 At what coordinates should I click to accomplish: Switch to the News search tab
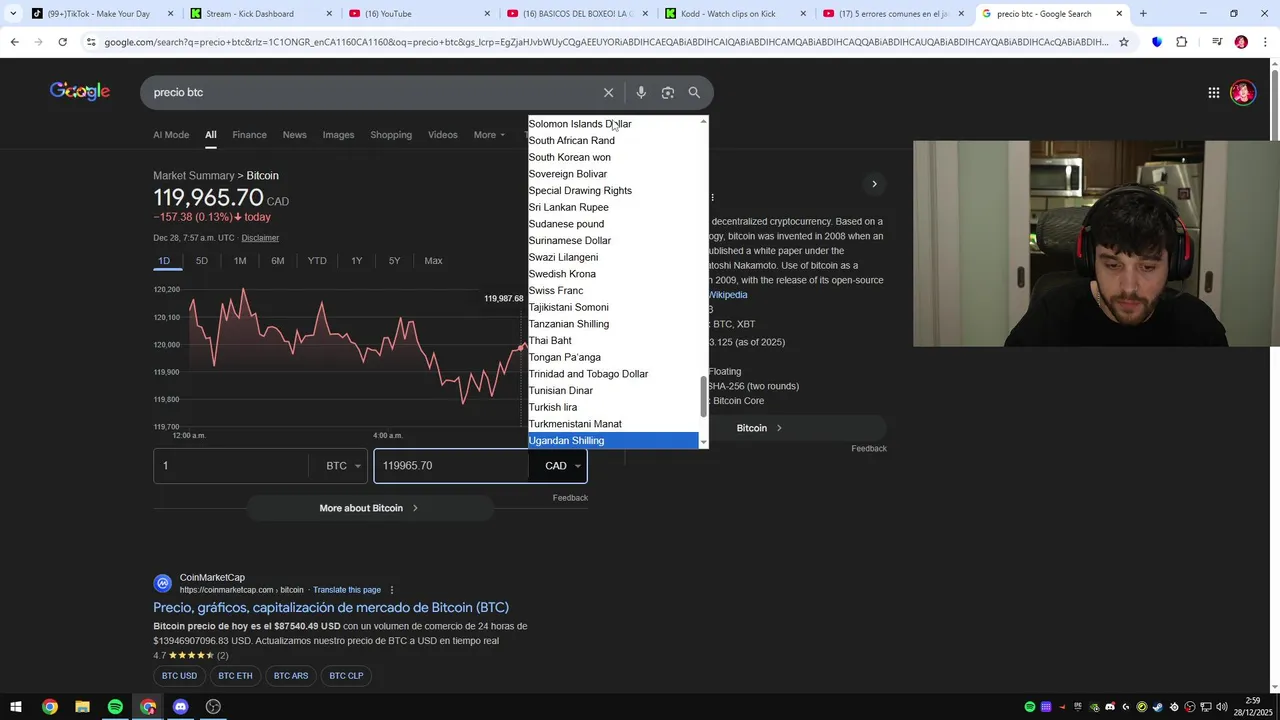point(294,135)
